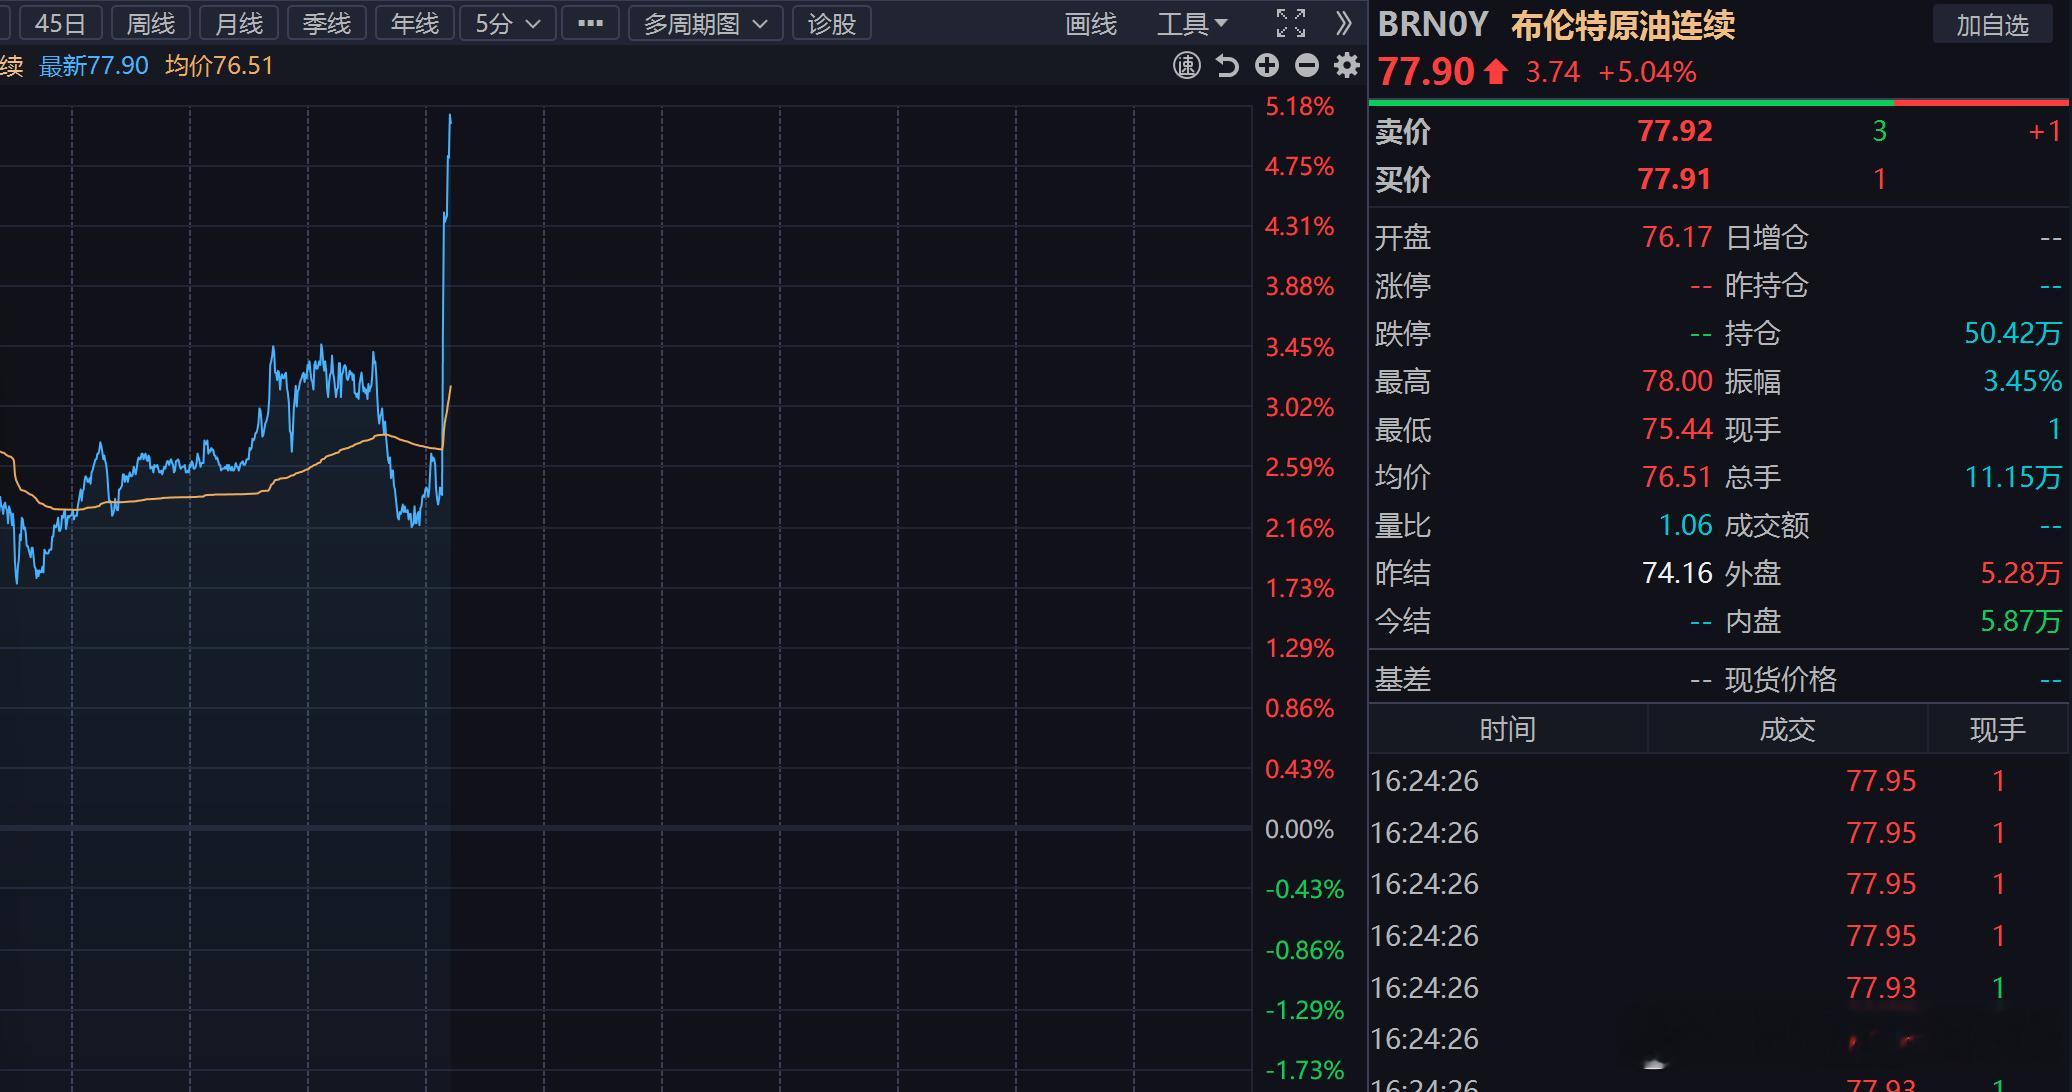This screenshot has height=1092, width=2072.
Task: Open the 5分 interval dropdown
Action: (x=508, y=23)
